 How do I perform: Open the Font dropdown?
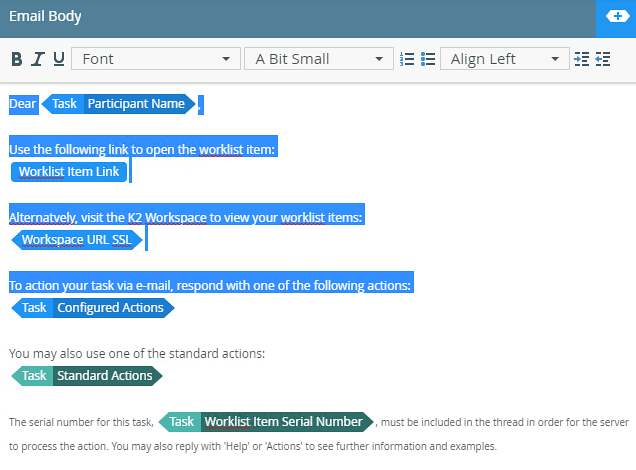tap(155, 59)
